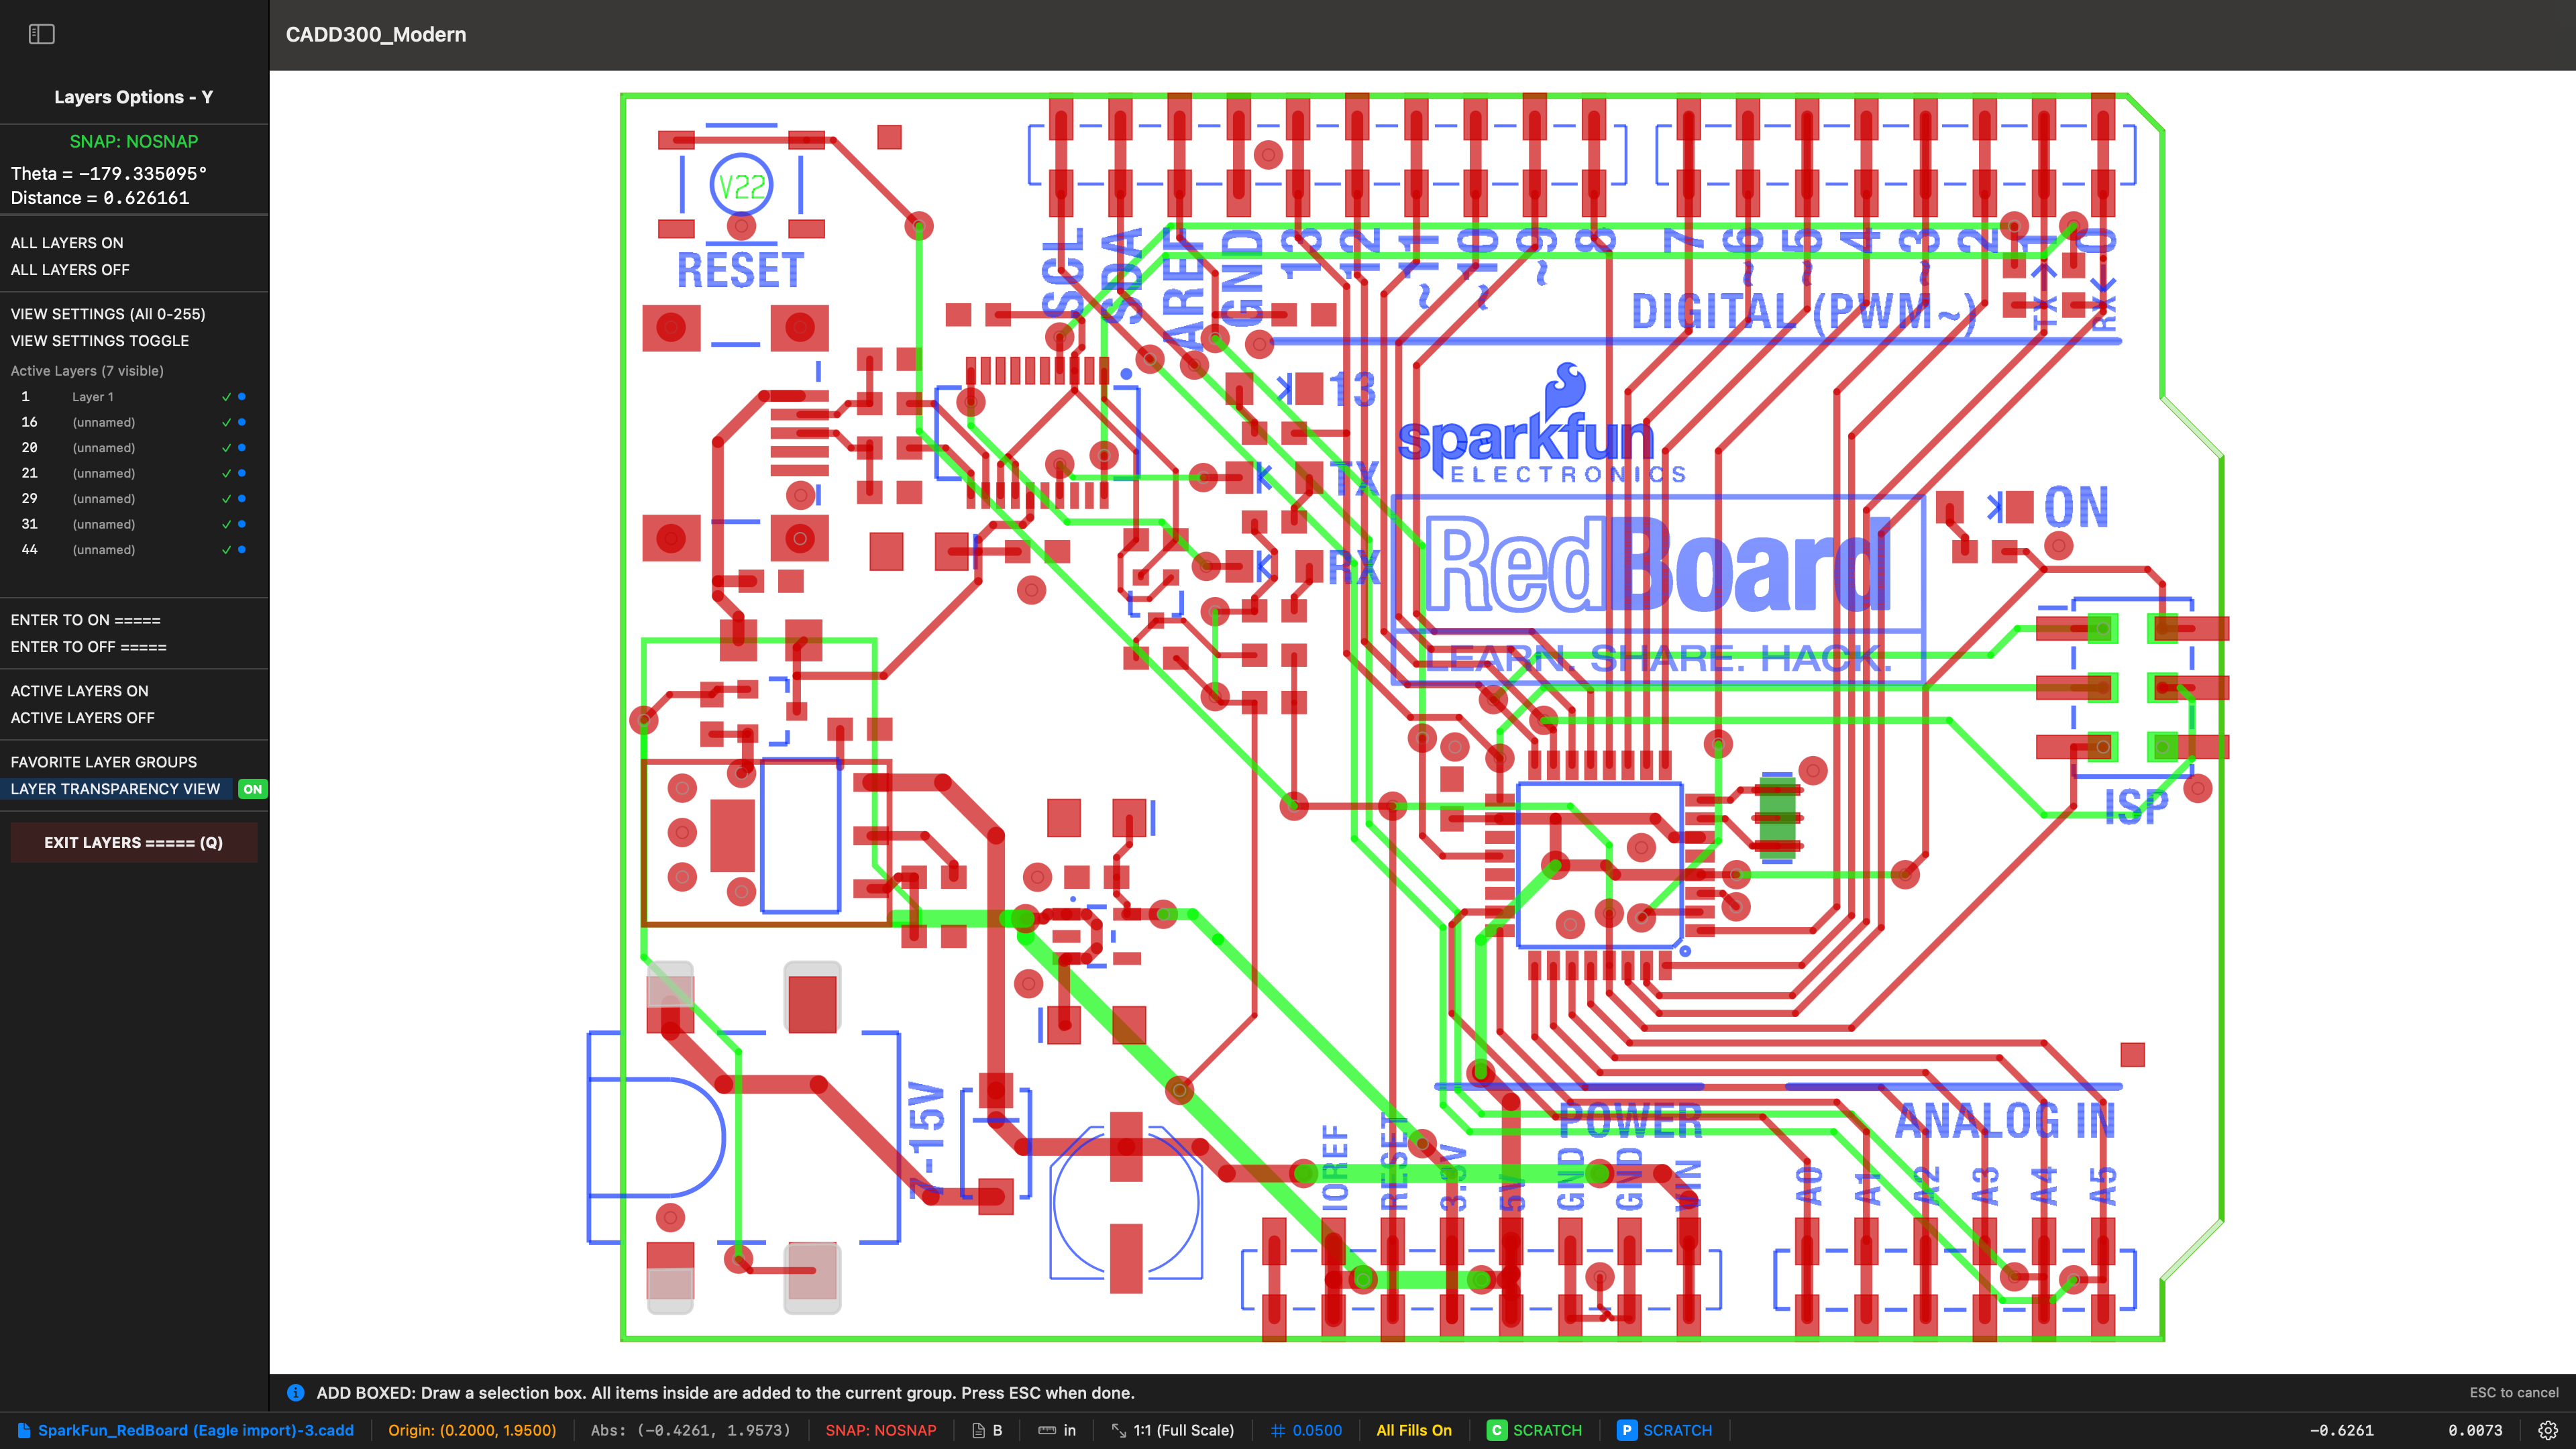
Task: Click the green C SCRATCH badge
Action: [x=1496, y=1430]
